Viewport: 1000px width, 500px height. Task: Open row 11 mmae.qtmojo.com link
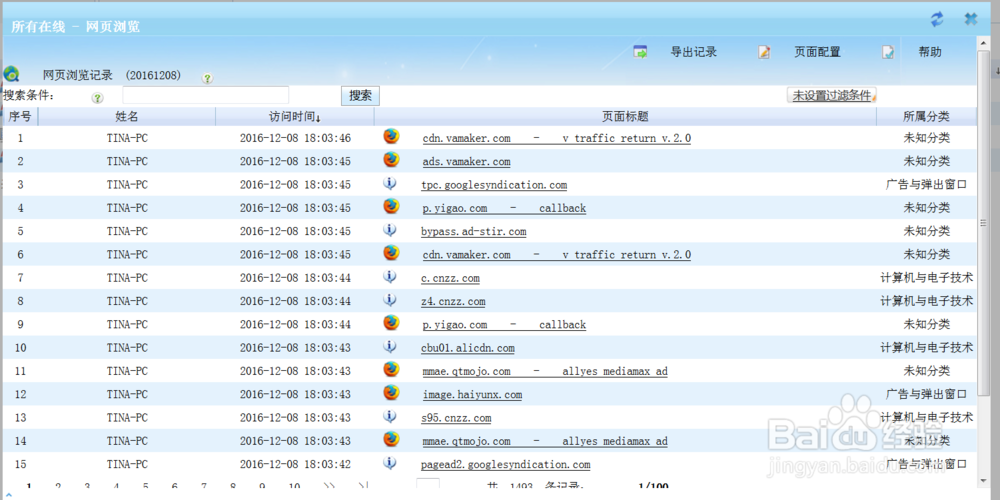click(x=545, y=371)
